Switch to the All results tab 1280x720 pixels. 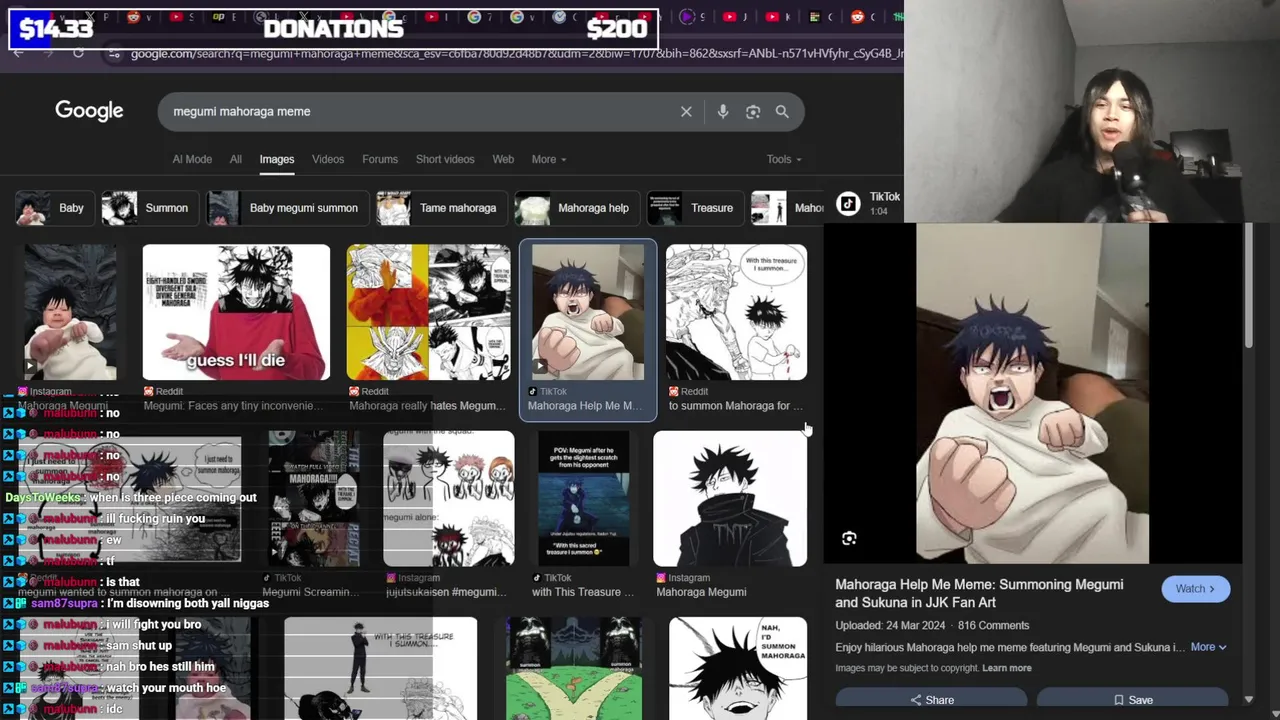click(x=235, y=159)
